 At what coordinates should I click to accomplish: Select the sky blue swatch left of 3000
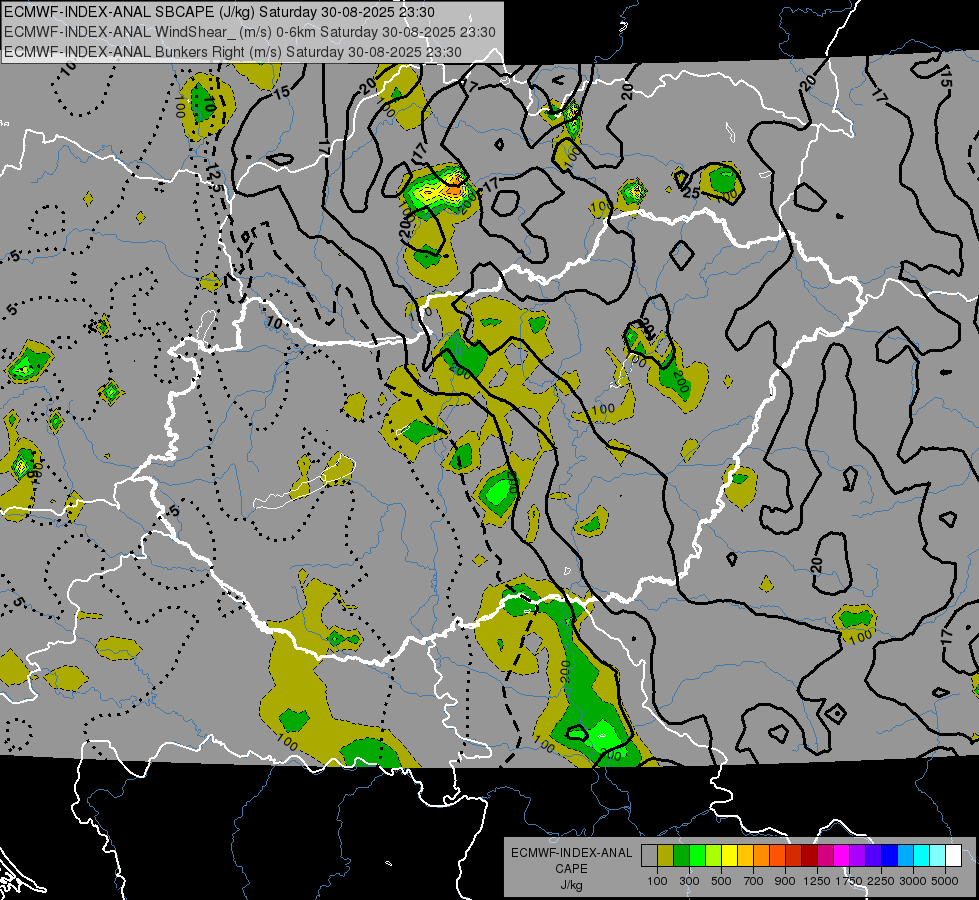click(x=905, y=856)
